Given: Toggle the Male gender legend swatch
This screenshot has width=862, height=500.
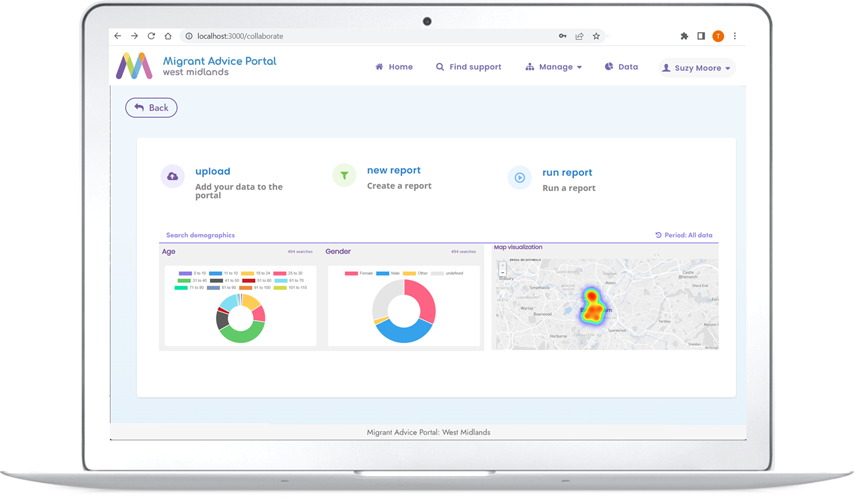Looking at the screenshot, I should click(x=383, y=273).
